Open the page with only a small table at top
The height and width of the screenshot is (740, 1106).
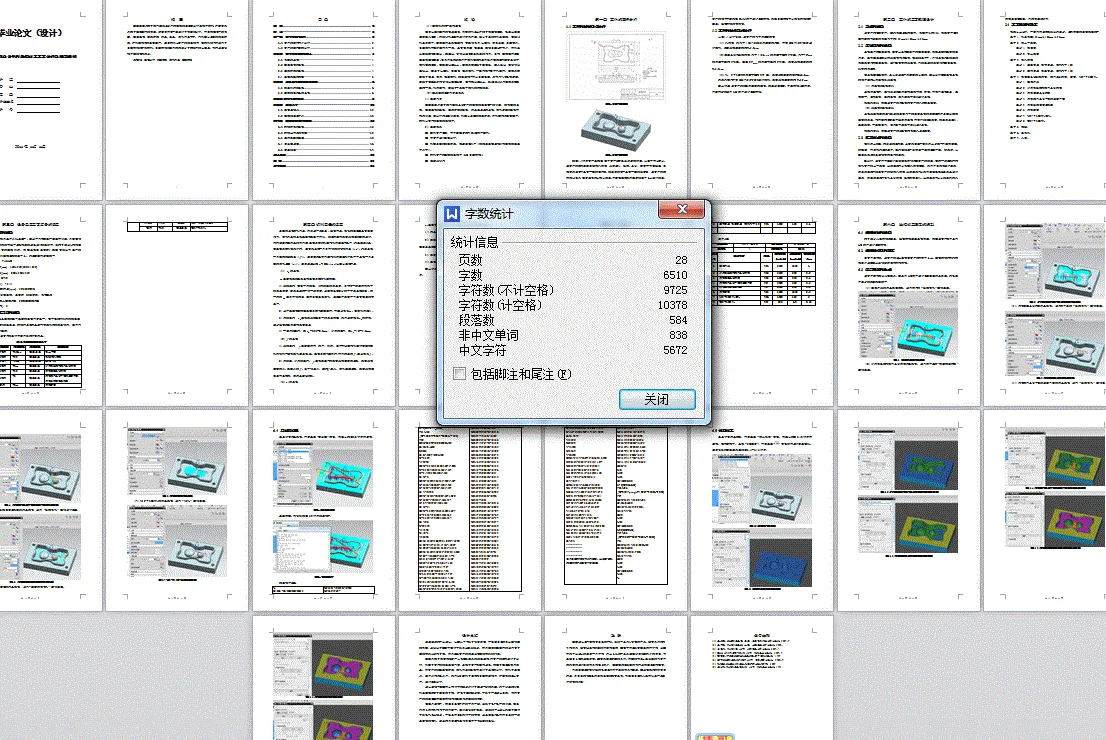[177, 305]
